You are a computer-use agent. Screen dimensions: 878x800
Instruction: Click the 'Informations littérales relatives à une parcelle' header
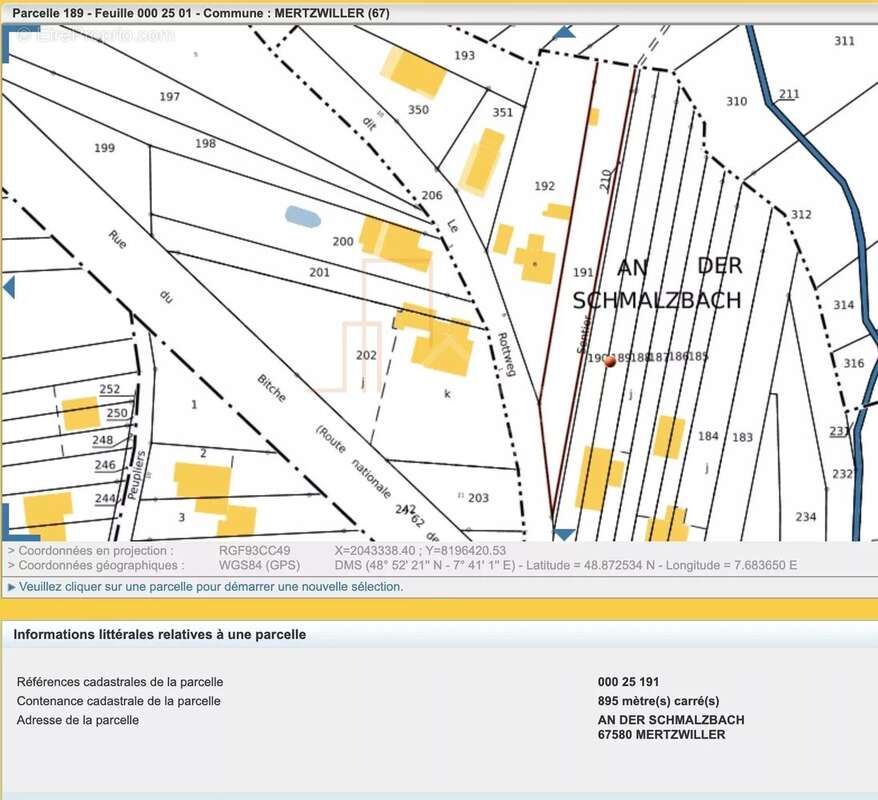coord(160,634)
